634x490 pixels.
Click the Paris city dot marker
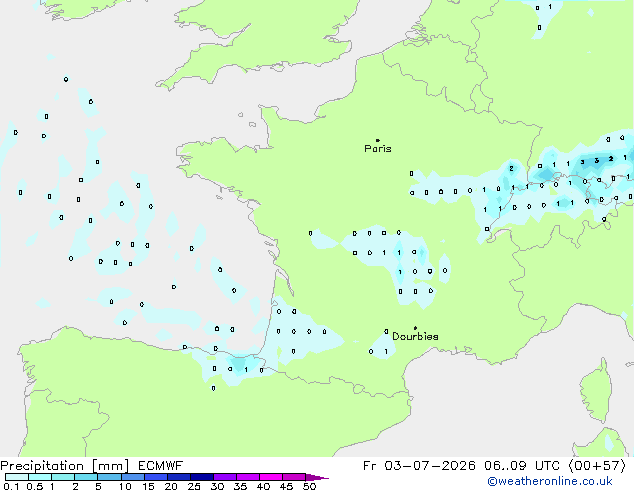378,140
